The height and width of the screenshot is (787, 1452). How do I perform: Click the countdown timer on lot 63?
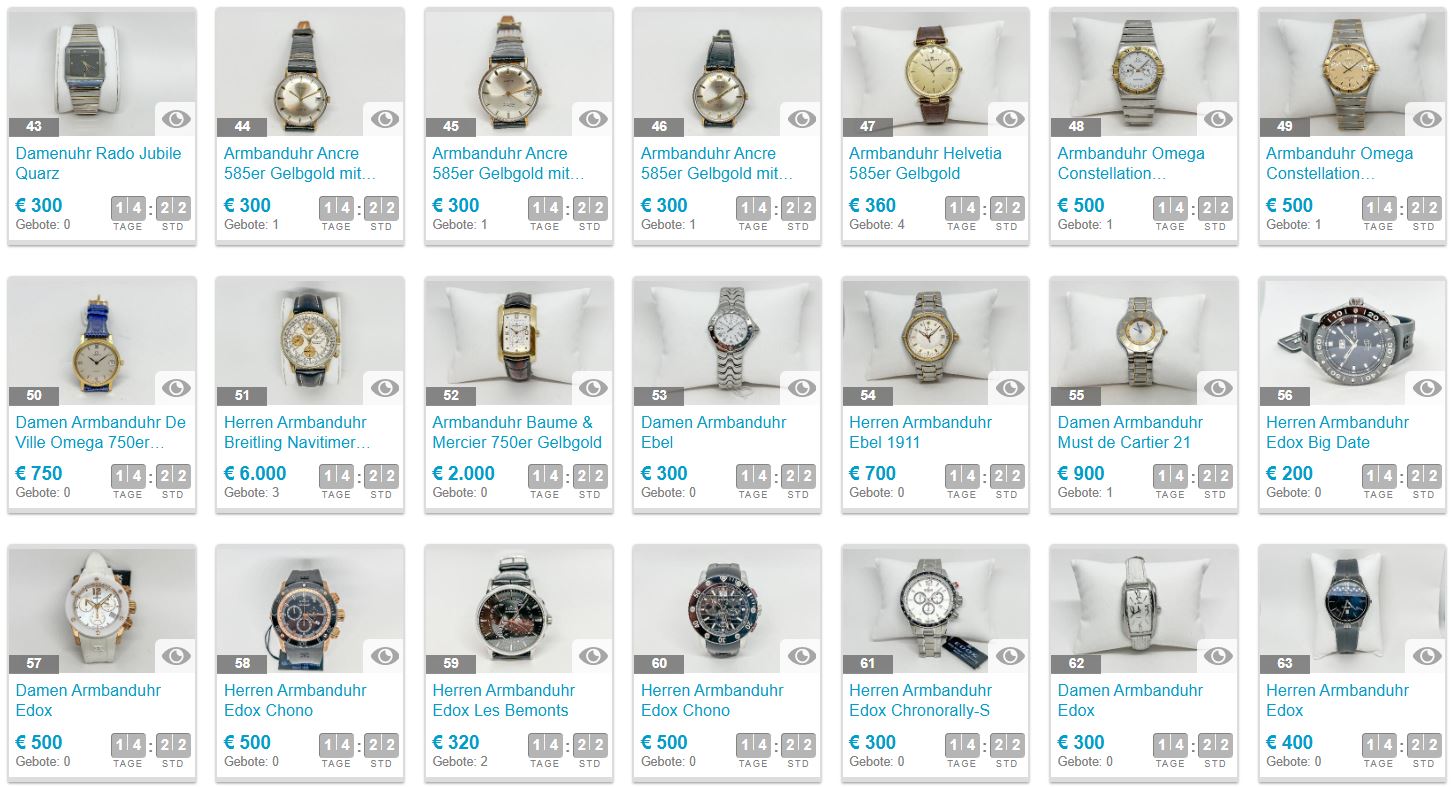pyautogui.click(x=1400, y=749)
